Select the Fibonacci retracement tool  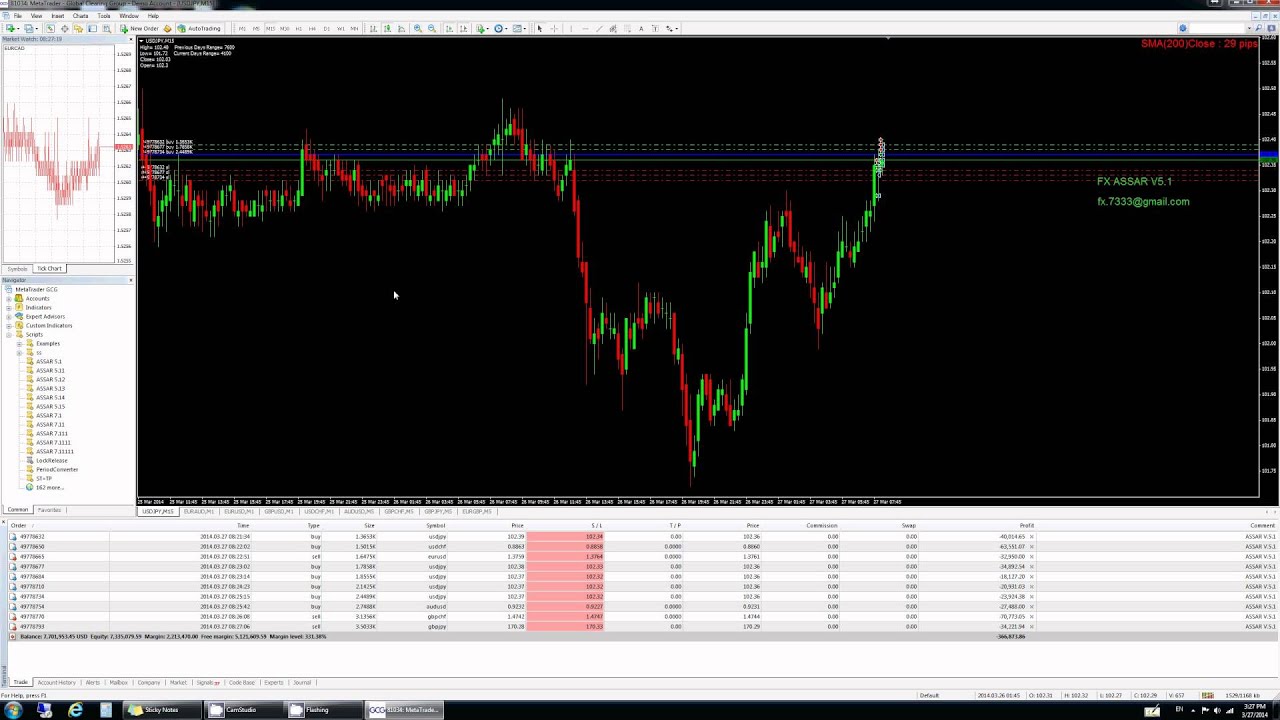click(x=627, y=28)
